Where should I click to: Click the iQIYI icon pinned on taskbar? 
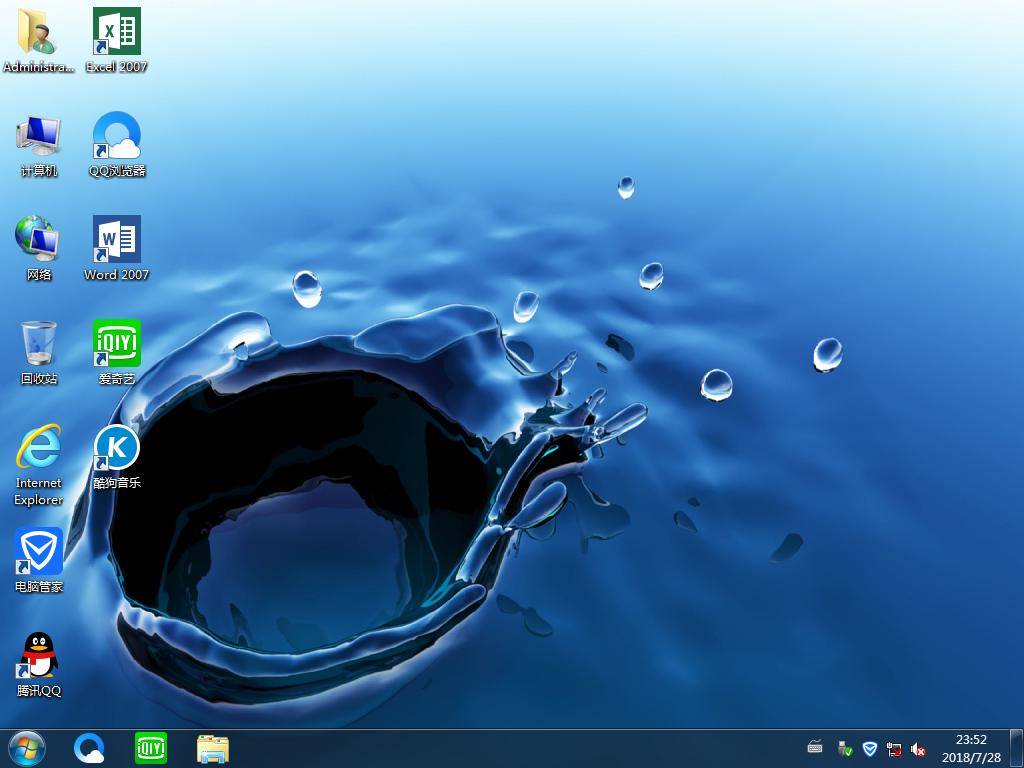[x=151, y=748]
